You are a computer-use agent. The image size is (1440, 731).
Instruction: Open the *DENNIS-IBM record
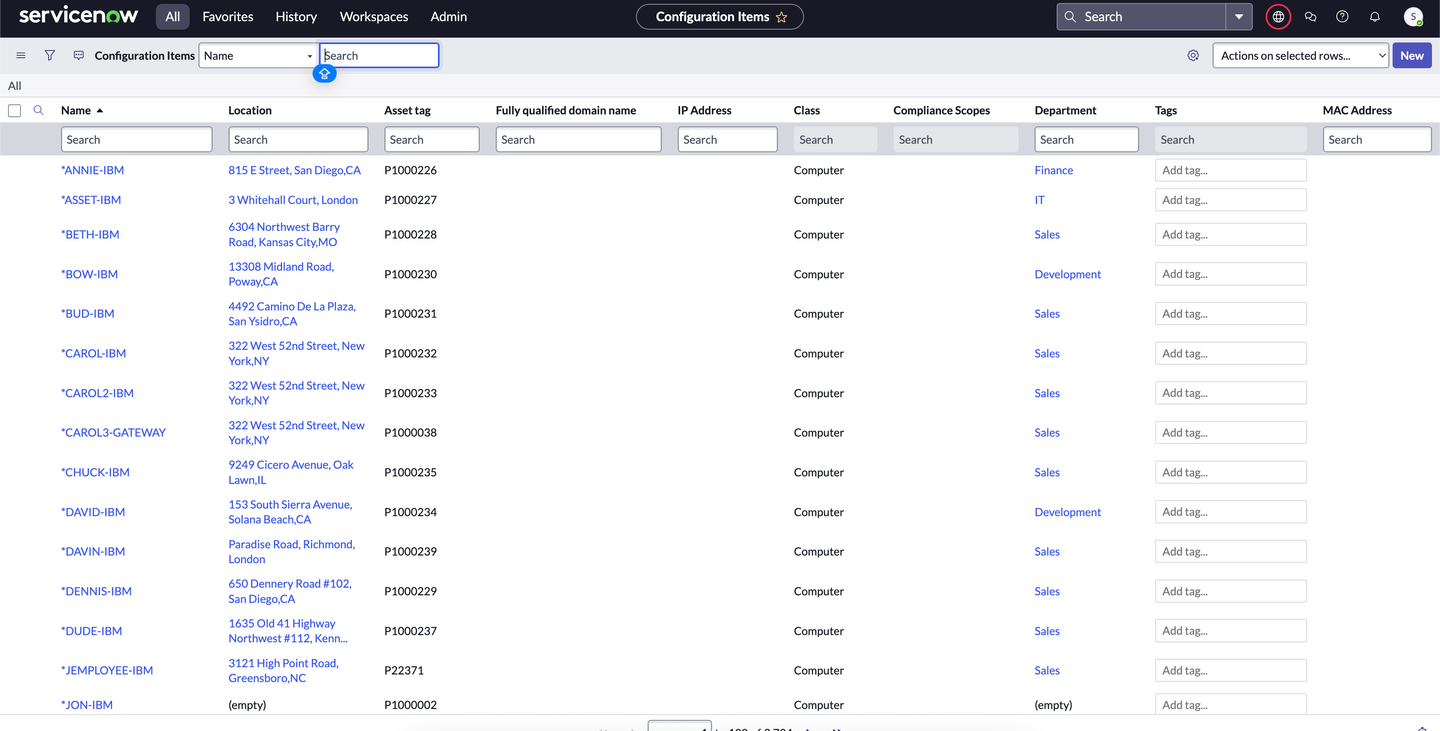[x=96, y=592]
